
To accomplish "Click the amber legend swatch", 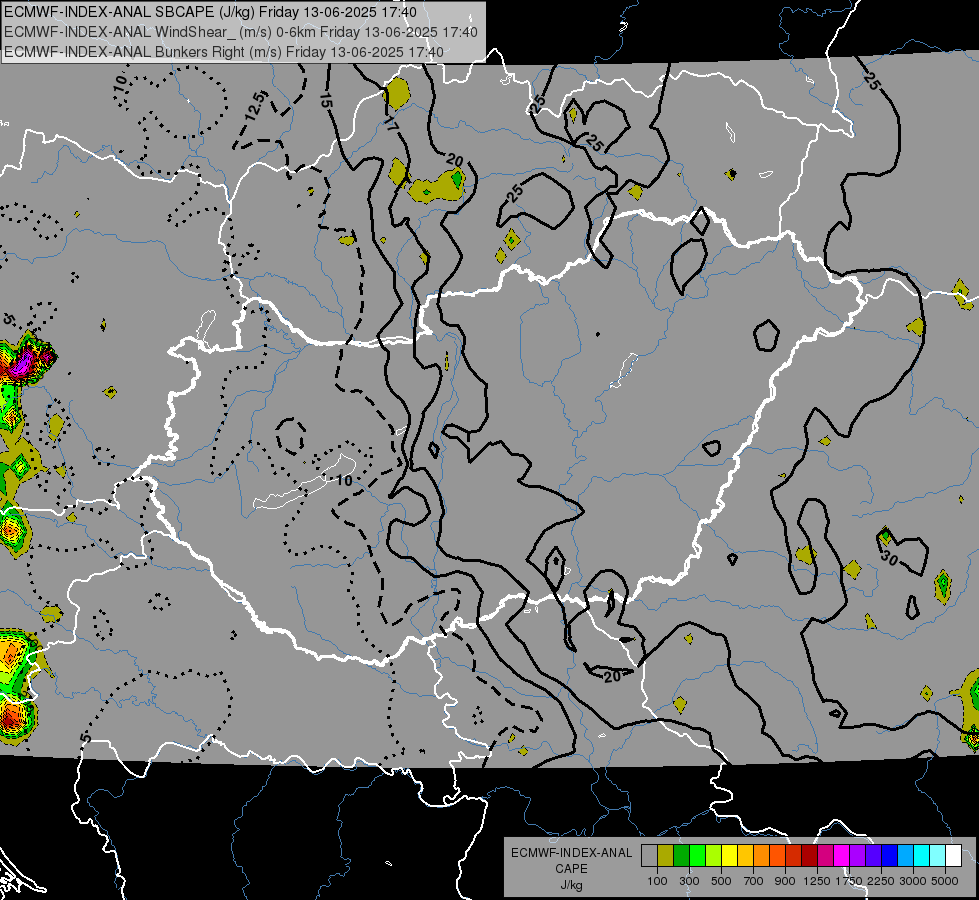I will pos(746,855).
